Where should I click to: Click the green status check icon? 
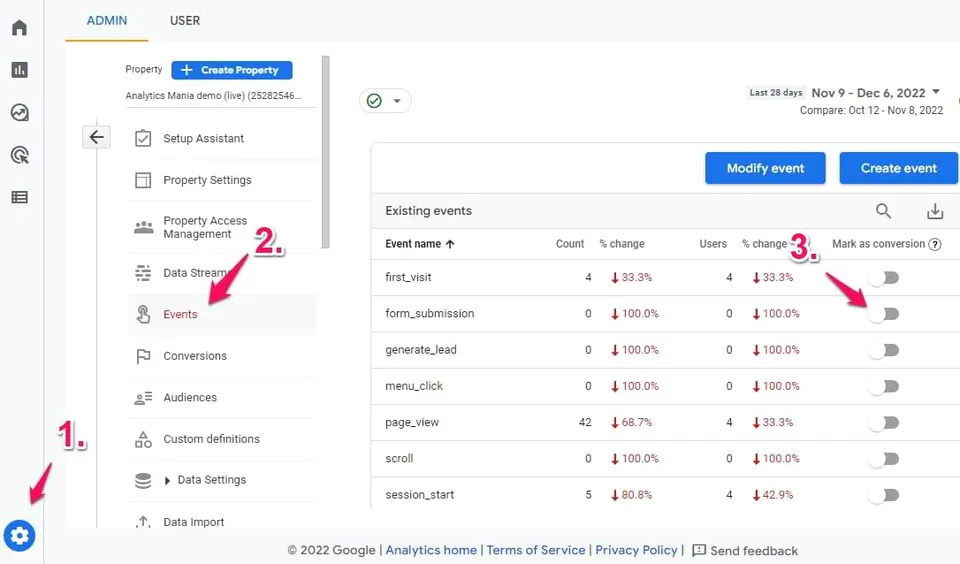click(374, 100)
